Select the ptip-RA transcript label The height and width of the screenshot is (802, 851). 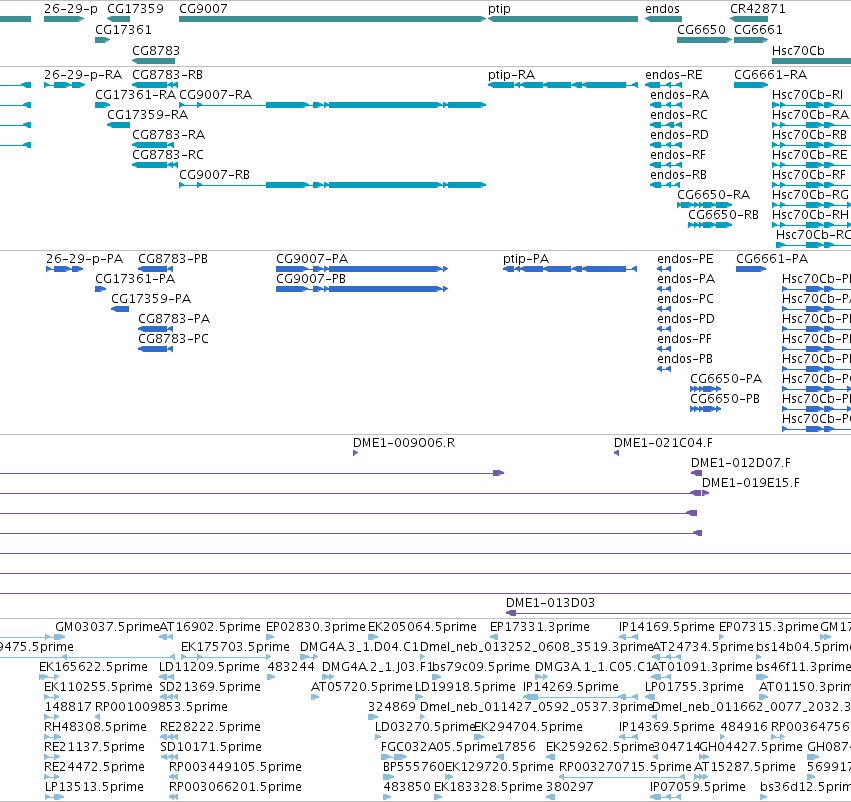pyautogui.click(x=511, y=75)
